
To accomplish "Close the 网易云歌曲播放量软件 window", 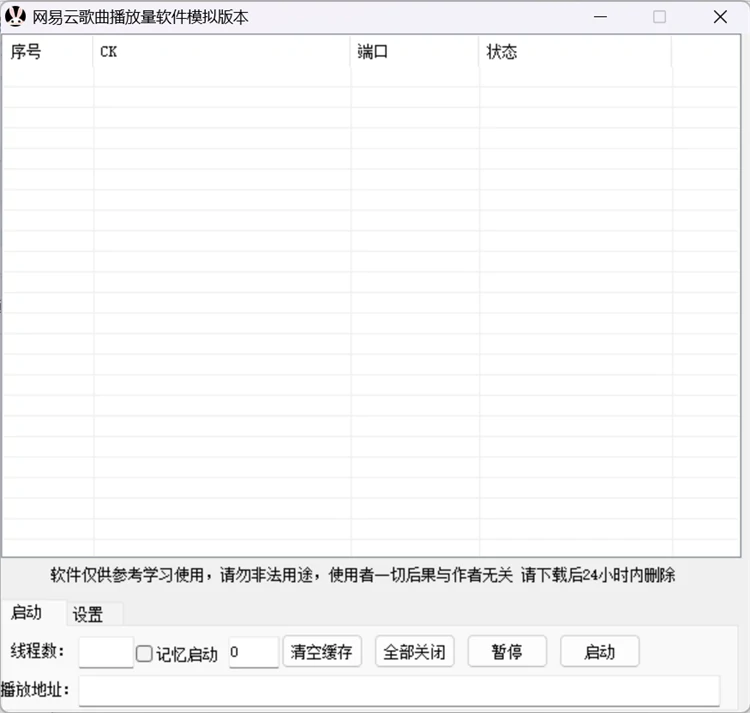I will coord(720,17).
